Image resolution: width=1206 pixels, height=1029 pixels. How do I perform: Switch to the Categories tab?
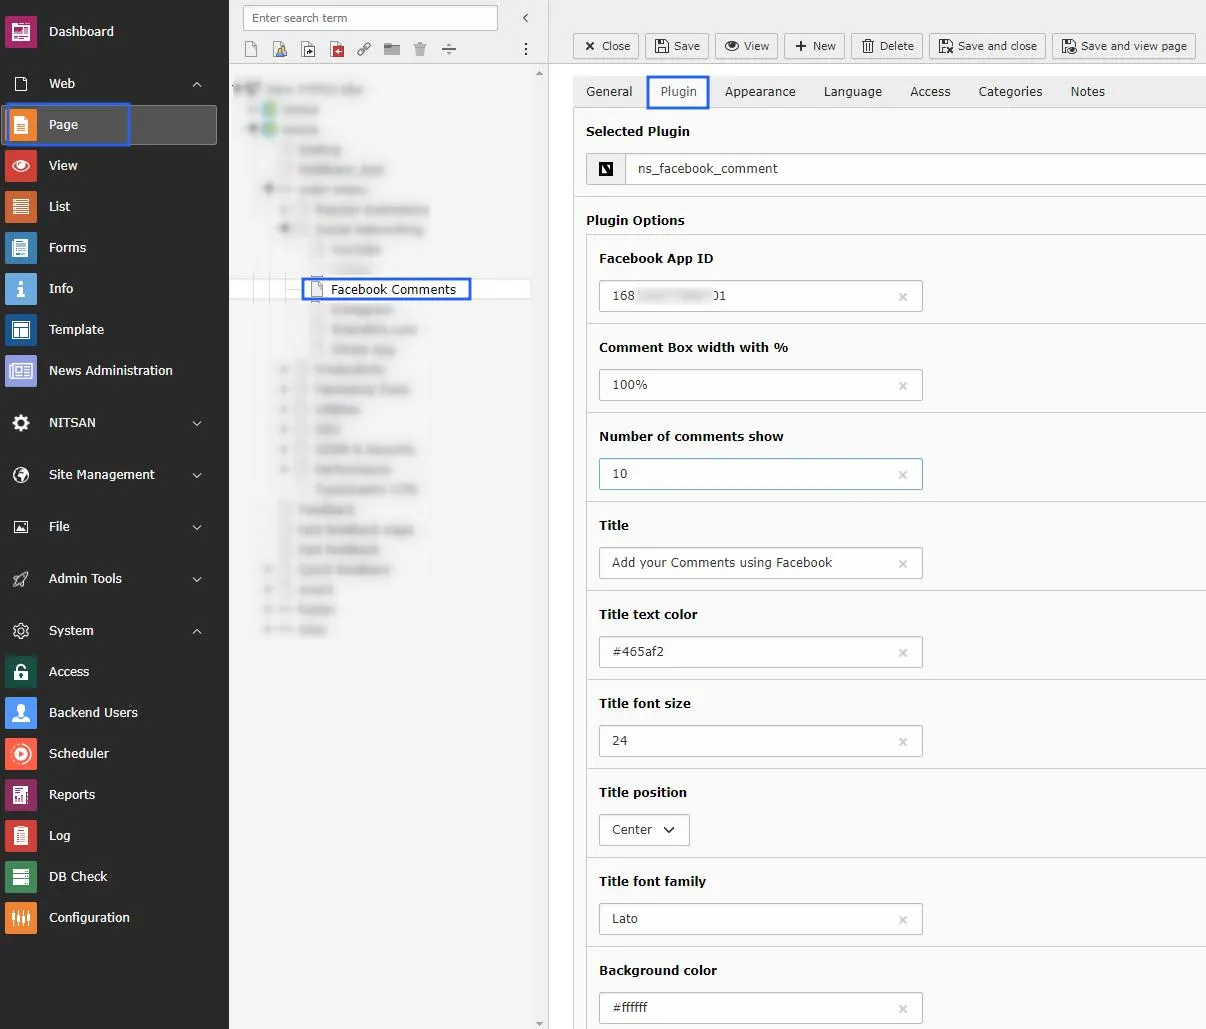(1010, 92)
